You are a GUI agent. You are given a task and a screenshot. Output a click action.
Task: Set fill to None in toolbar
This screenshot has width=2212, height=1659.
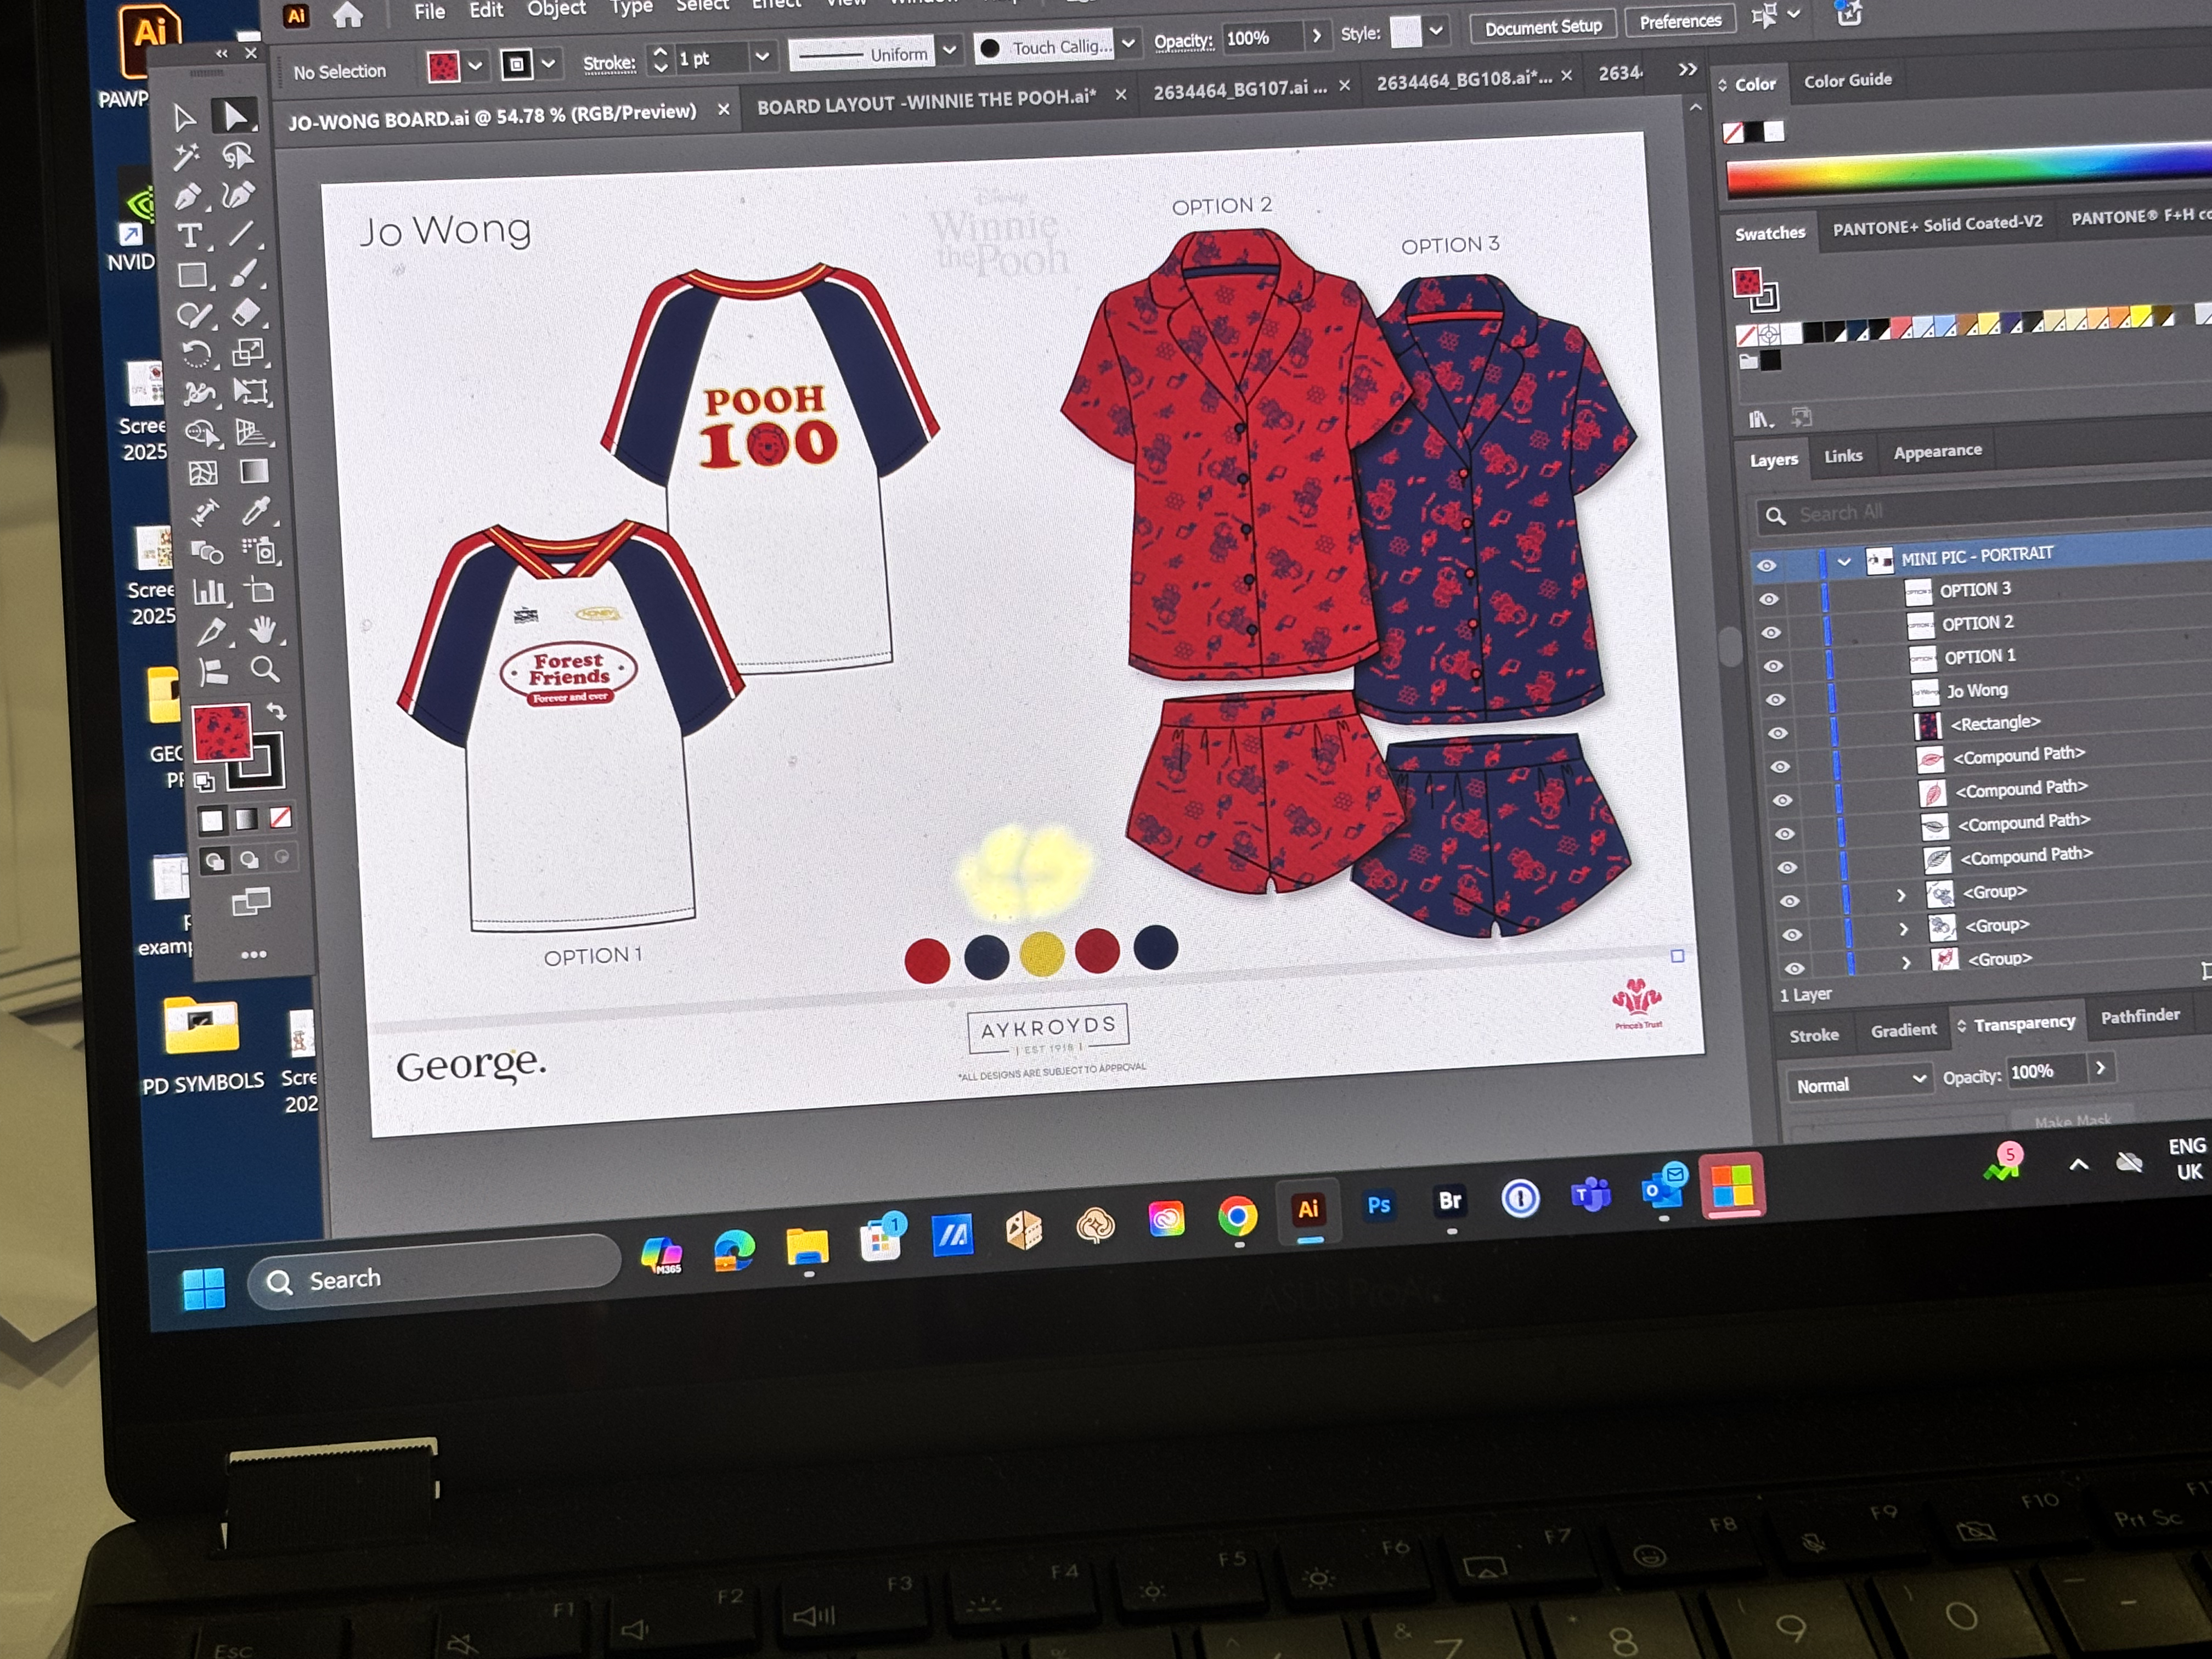point(281,818)
